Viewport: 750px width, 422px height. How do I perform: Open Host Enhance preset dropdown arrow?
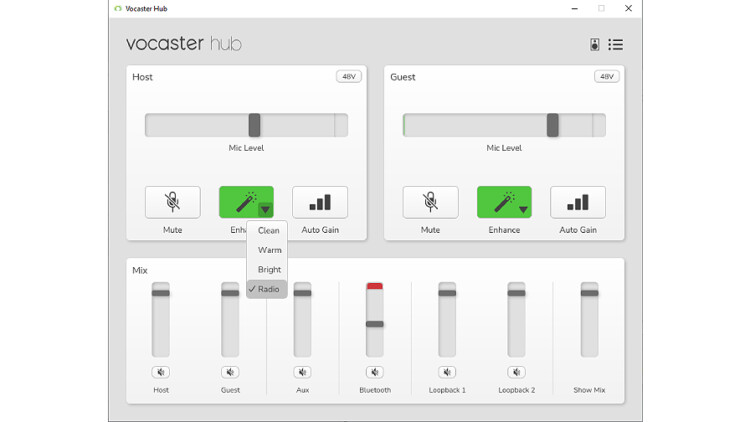pyautogui.click(x=265, y=209)
